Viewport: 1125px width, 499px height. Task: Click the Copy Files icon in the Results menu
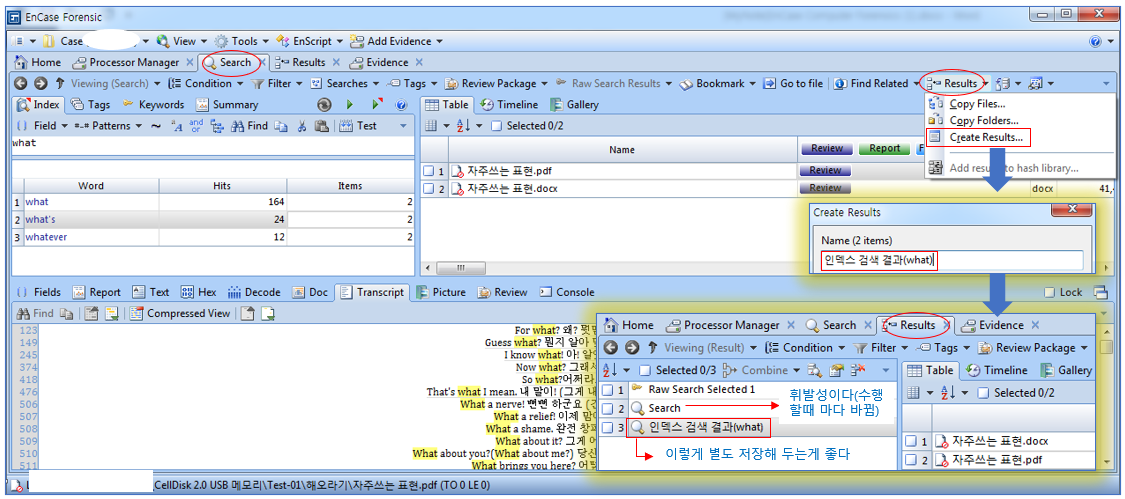pyautogui.click(x=936, y=104)
